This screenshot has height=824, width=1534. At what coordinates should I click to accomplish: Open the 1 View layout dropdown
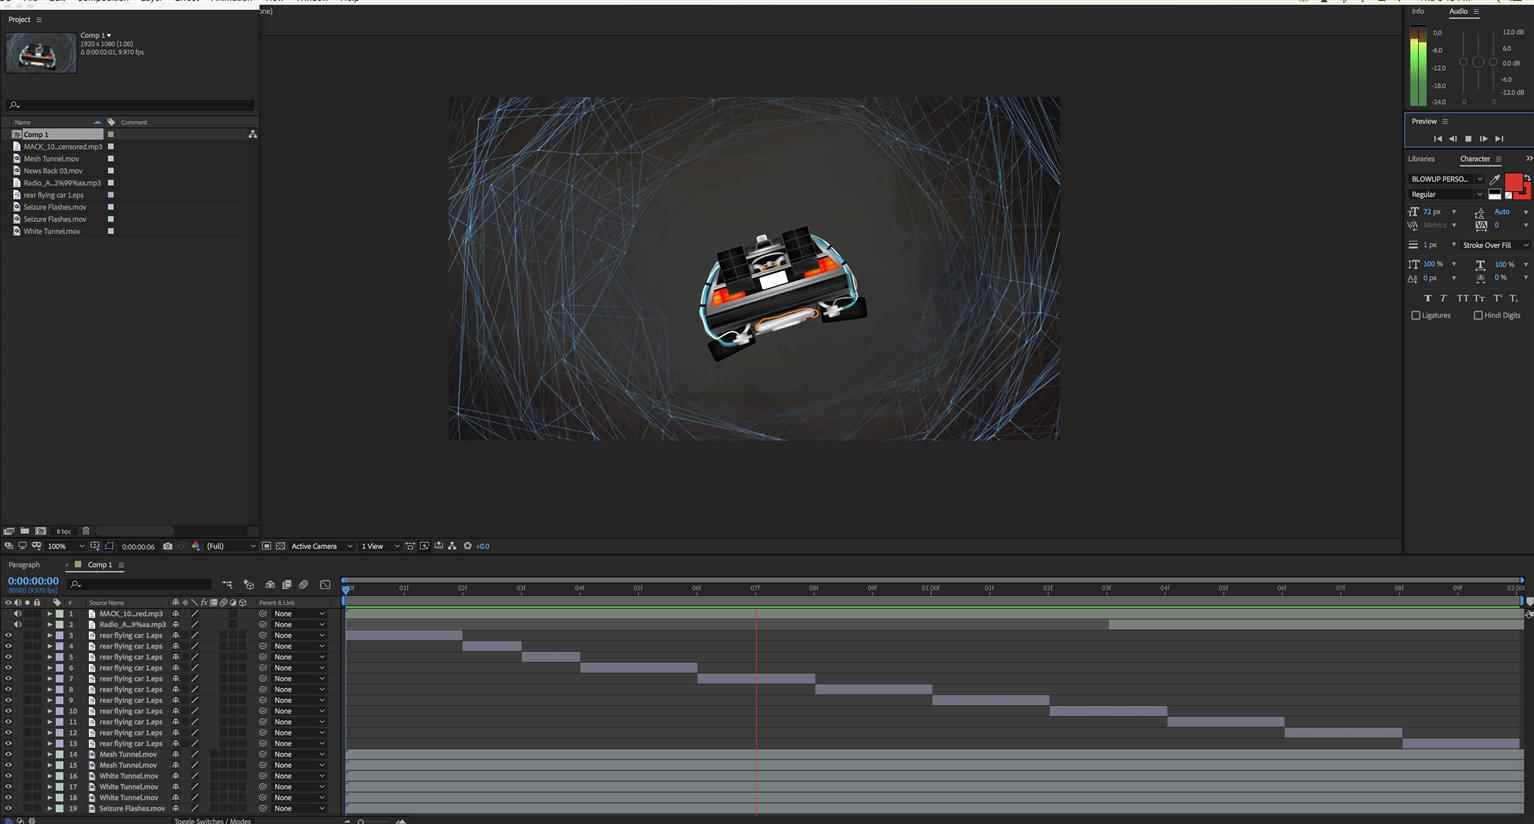pos(380,546)
